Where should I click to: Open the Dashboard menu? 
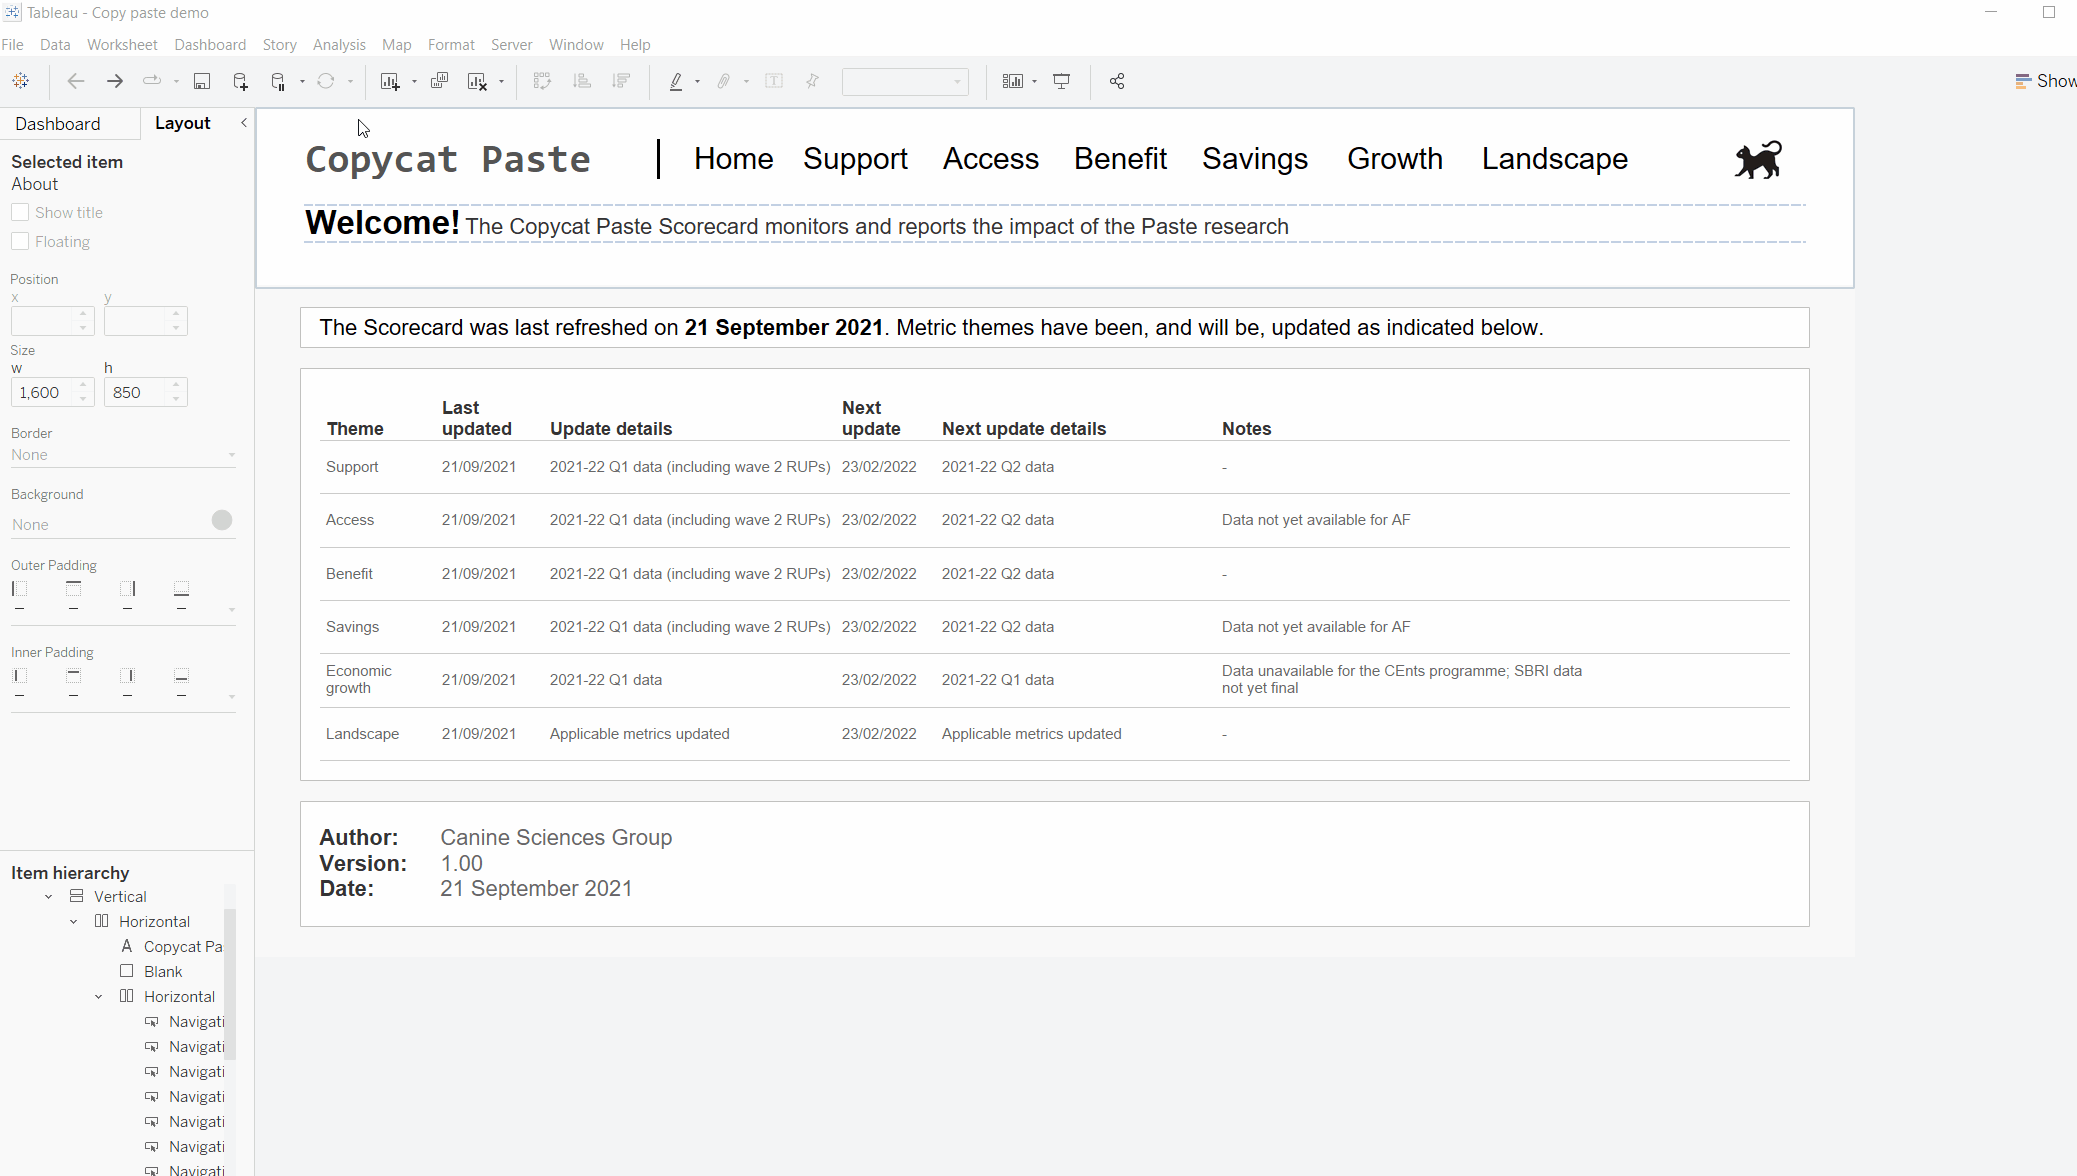click(x=210, y=45)
